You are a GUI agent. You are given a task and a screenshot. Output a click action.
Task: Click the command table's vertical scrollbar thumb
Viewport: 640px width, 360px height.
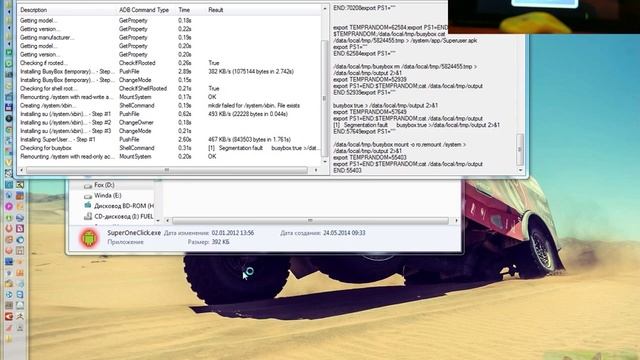[x=325, y=98]
